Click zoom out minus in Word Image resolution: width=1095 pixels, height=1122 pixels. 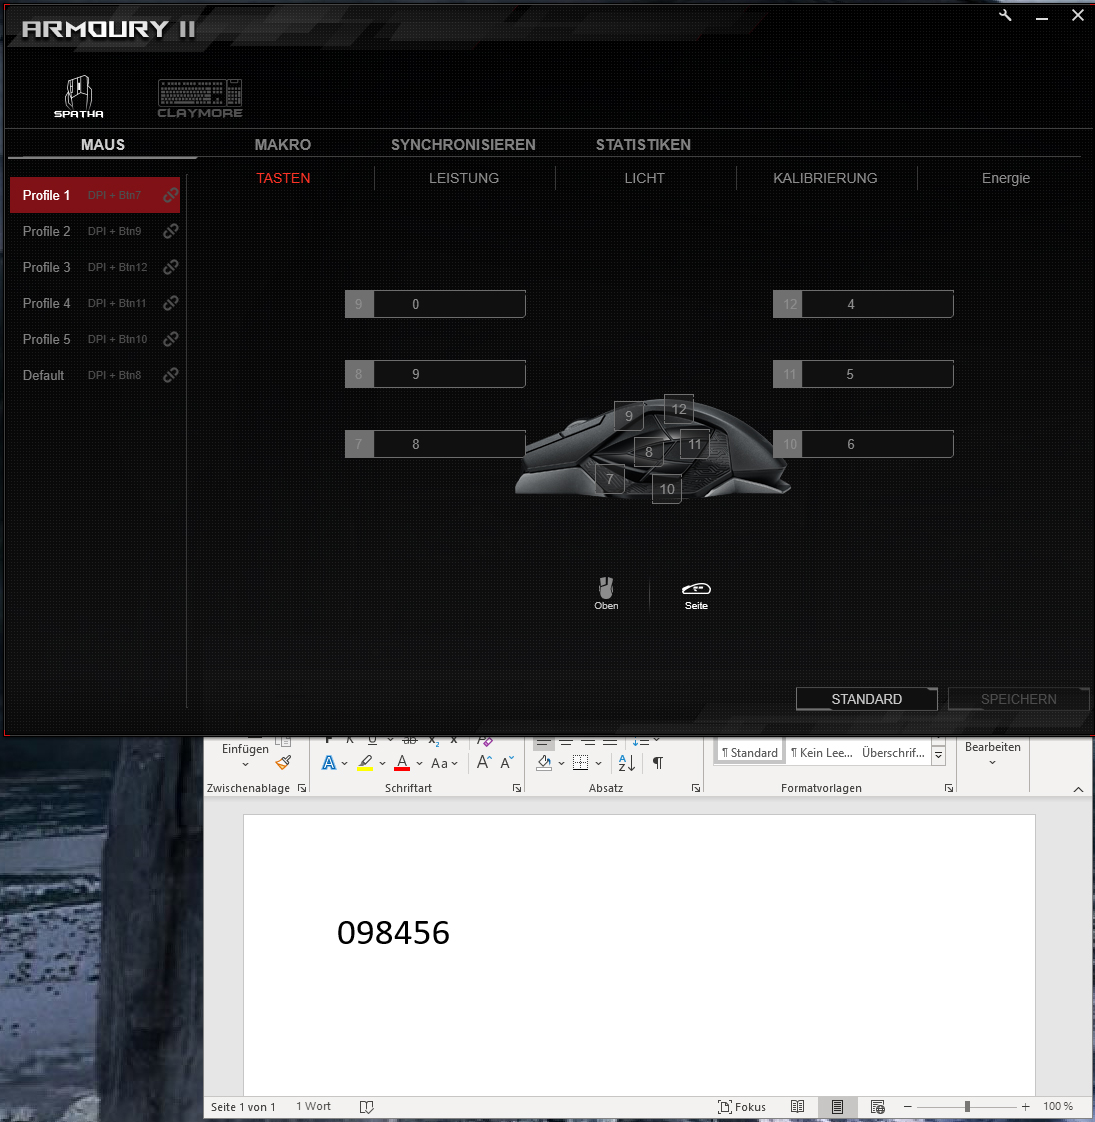pos(907,1106)
